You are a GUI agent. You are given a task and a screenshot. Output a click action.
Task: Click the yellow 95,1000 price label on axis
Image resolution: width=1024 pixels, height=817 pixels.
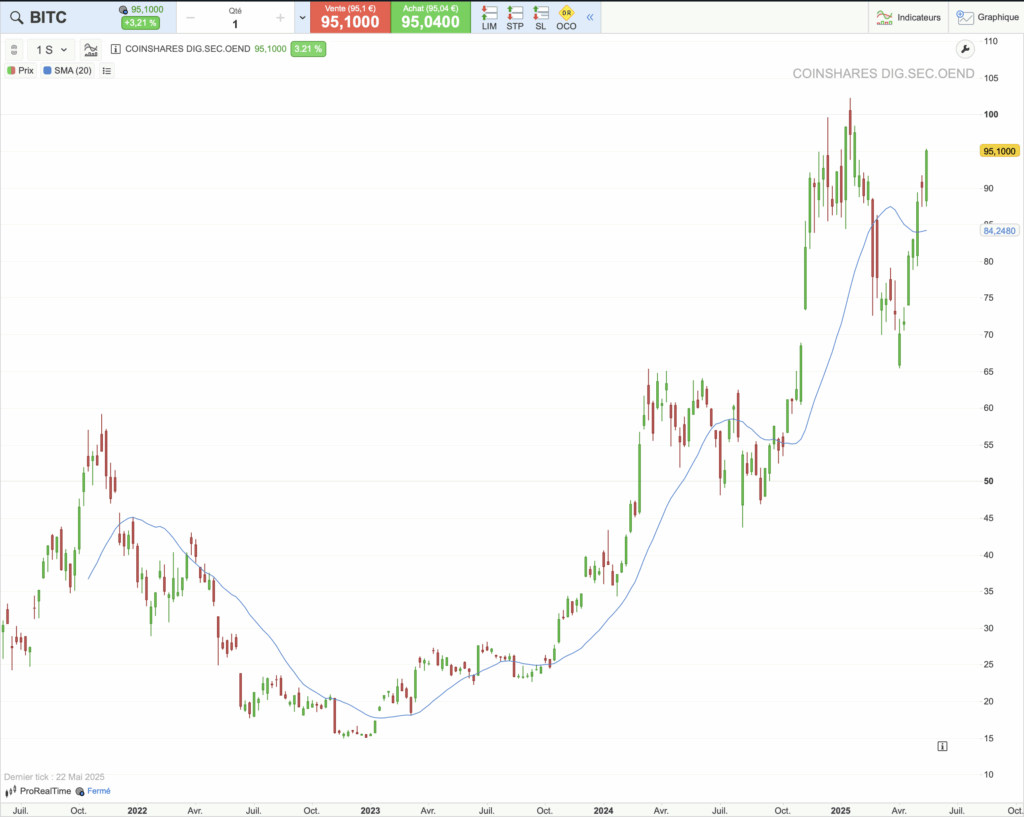click(1000, 151)
